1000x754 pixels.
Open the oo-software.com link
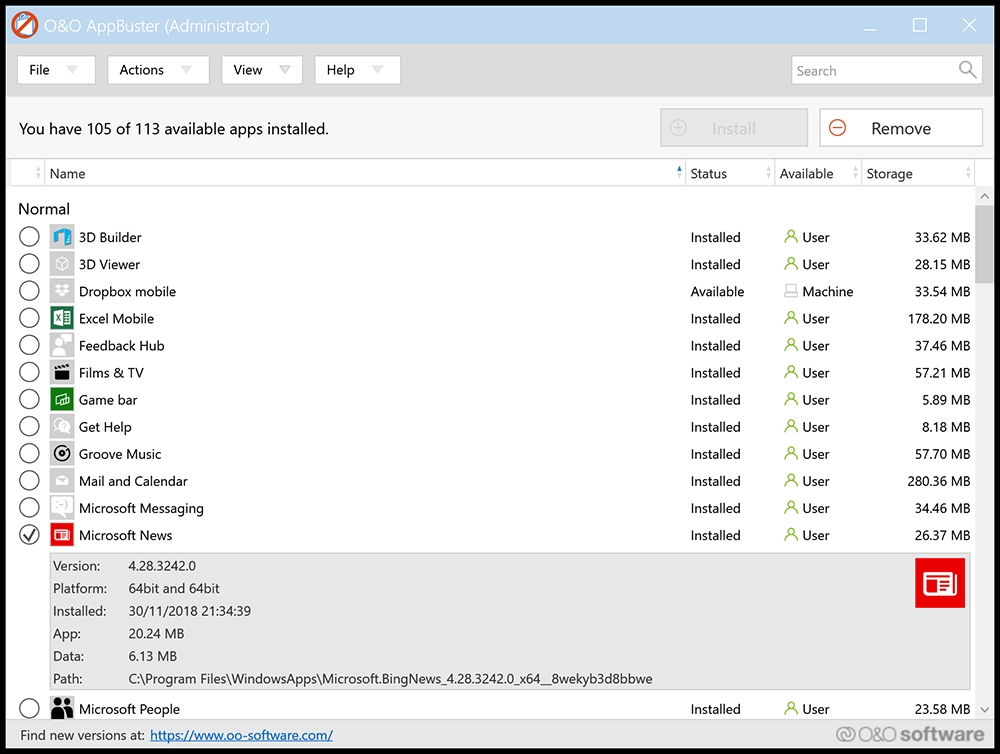(241, 736)
